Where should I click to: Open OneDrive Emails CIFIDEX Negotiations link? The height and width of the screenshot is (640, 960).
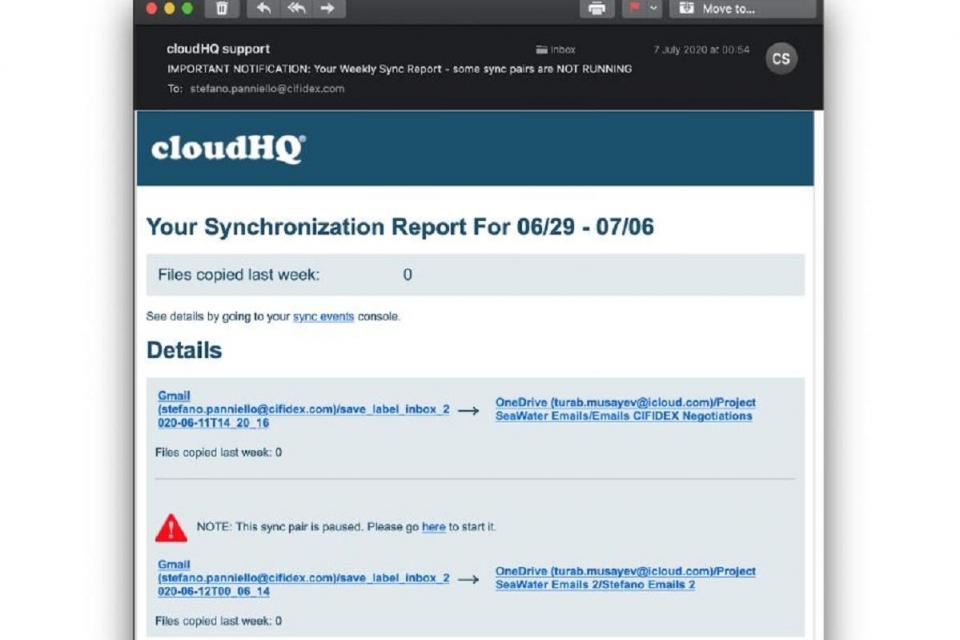[625, 409]
